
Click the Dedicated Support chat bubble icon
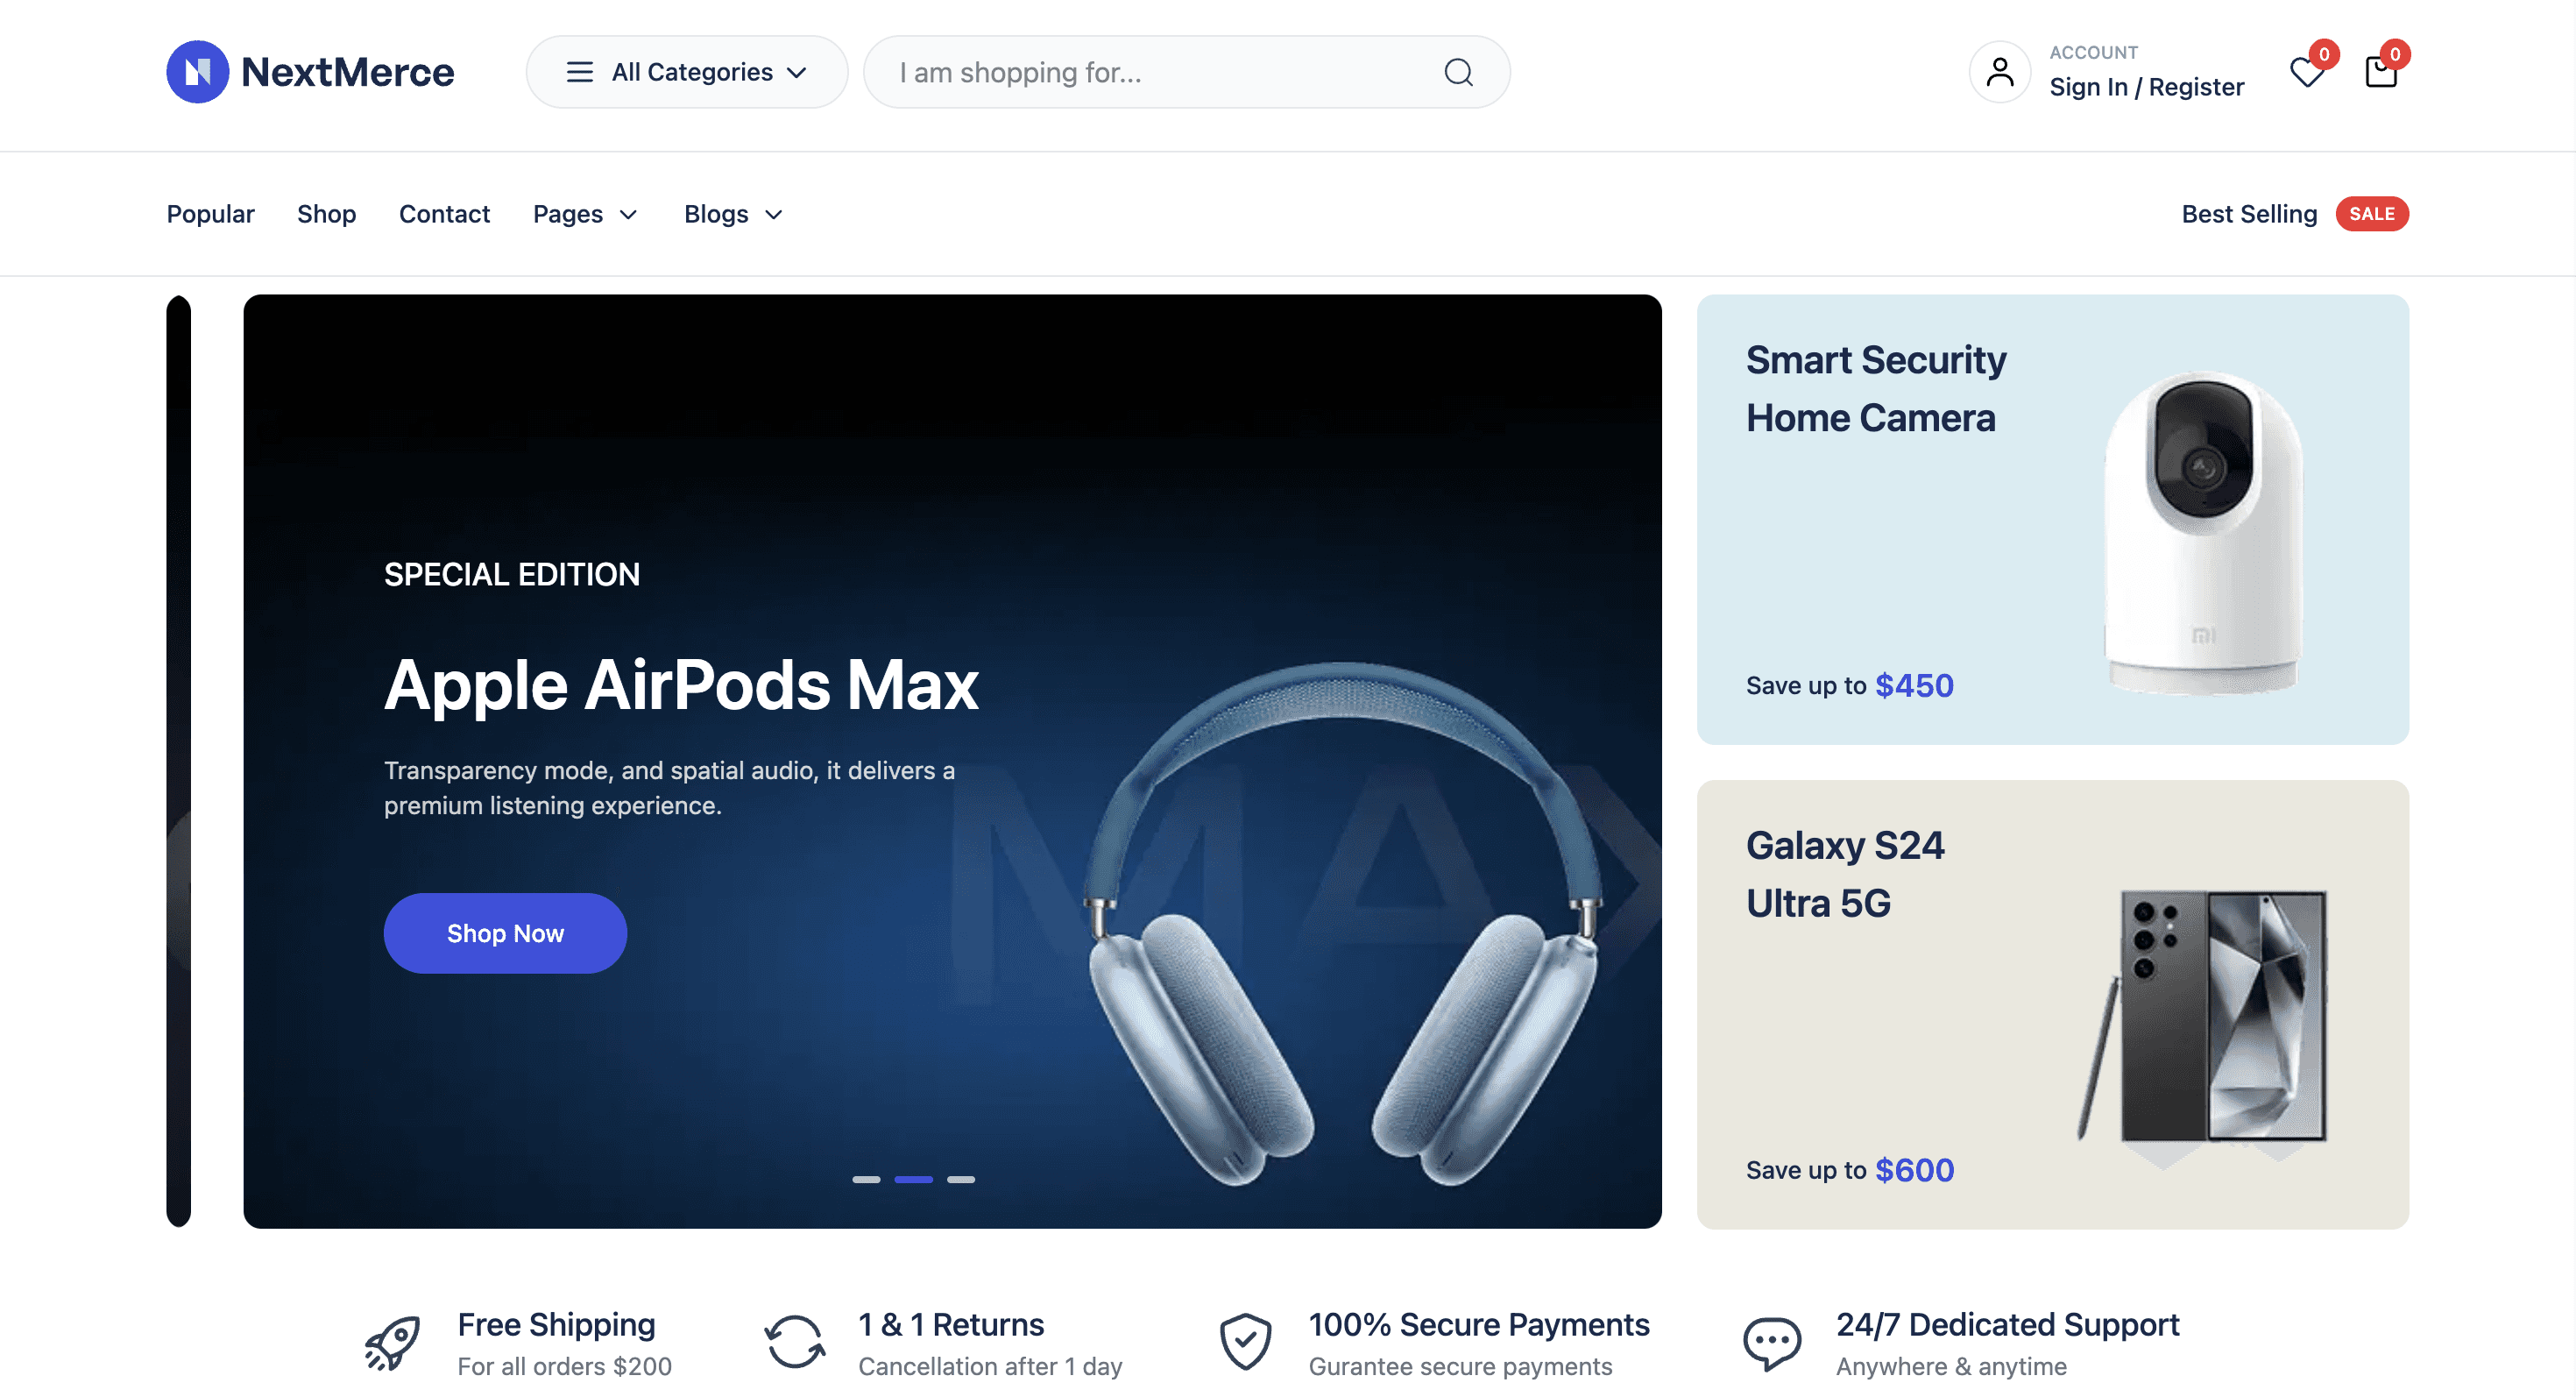coord(1771,1342)
